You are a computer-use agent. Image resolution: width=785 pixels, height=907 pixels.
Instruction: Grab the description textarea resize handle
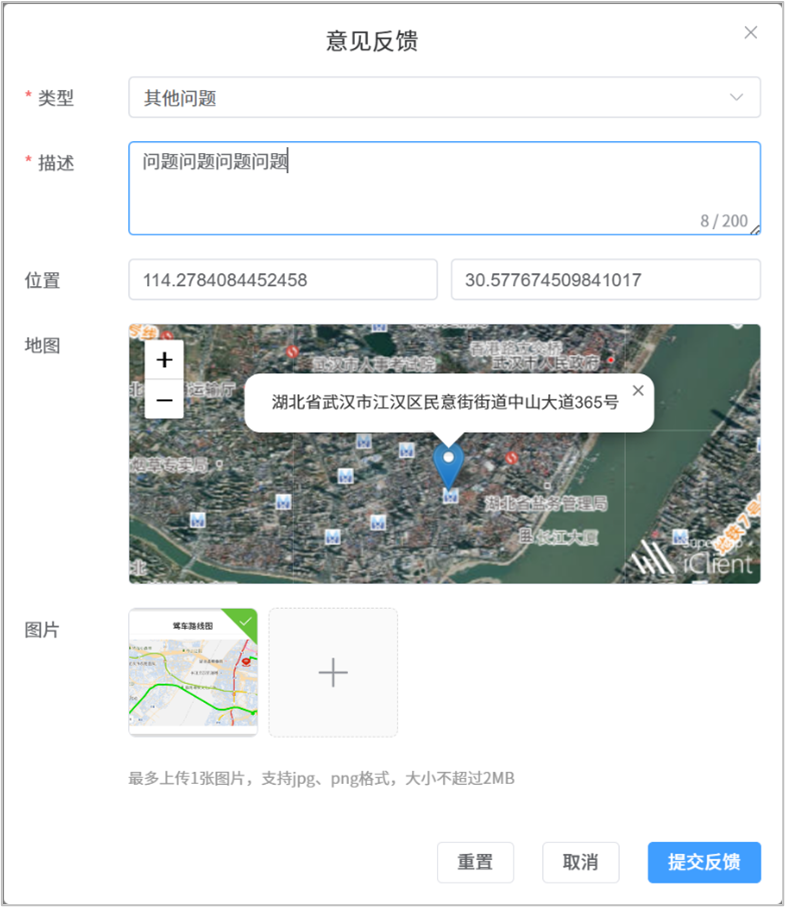pyautogui.click(x=756, y=230)
